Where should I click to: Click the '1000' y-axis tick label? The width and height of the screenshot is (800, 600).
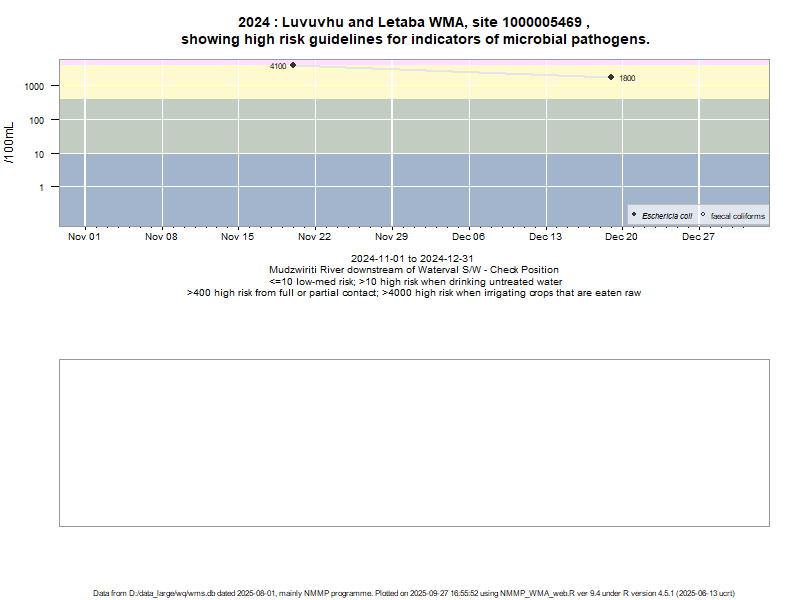point(34,86)
